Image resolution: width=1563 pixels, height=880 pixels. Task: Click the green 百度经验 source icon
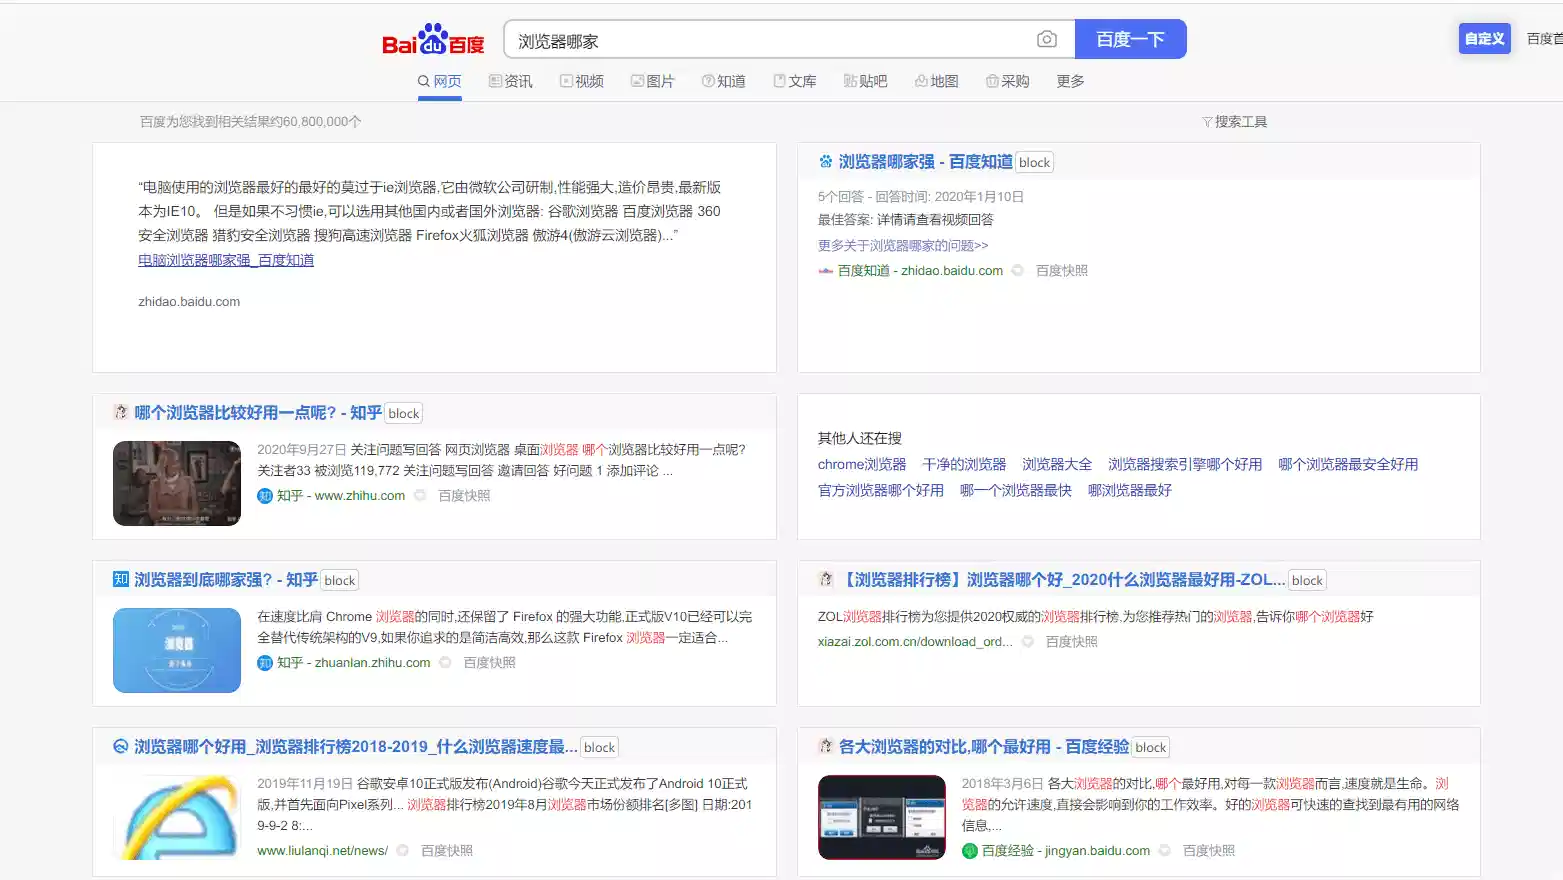[969, 851]
